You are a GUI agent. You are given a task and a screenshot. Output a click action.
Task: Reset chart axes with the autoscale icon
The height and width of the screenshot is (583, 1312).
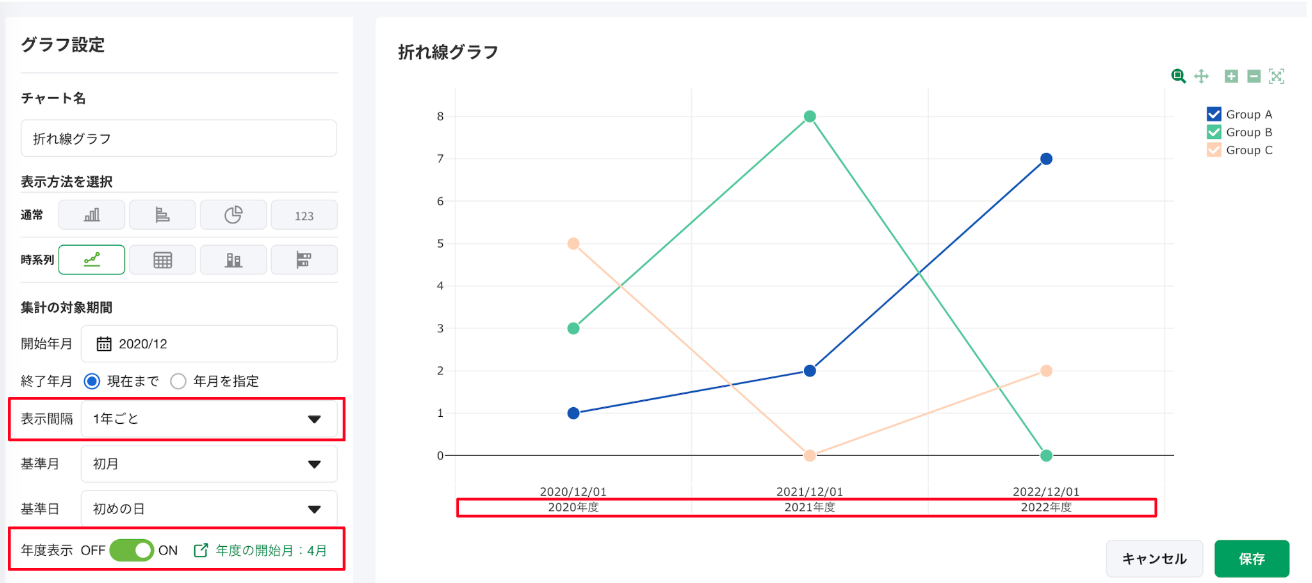(1276, 76)
